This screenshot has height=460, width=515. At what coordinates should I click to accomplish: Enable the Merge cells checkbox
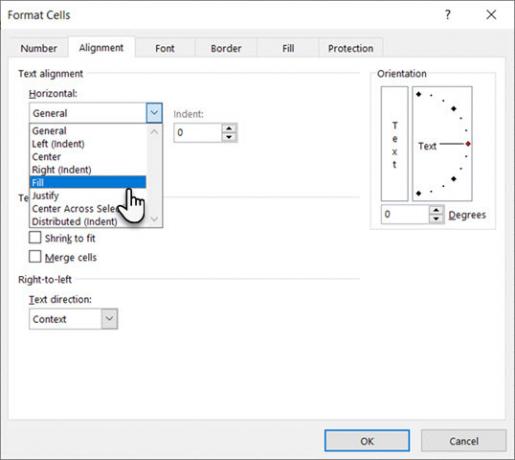pos(35,257)
